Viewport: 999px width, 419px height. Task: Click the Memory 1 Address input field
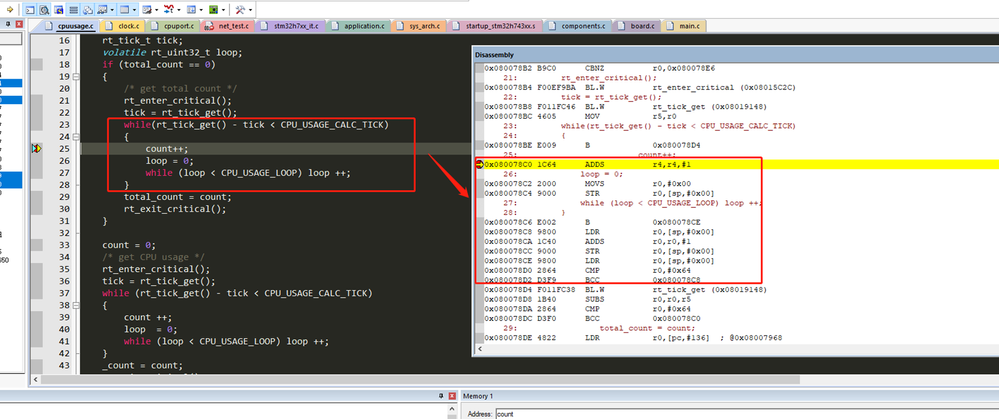745,414
